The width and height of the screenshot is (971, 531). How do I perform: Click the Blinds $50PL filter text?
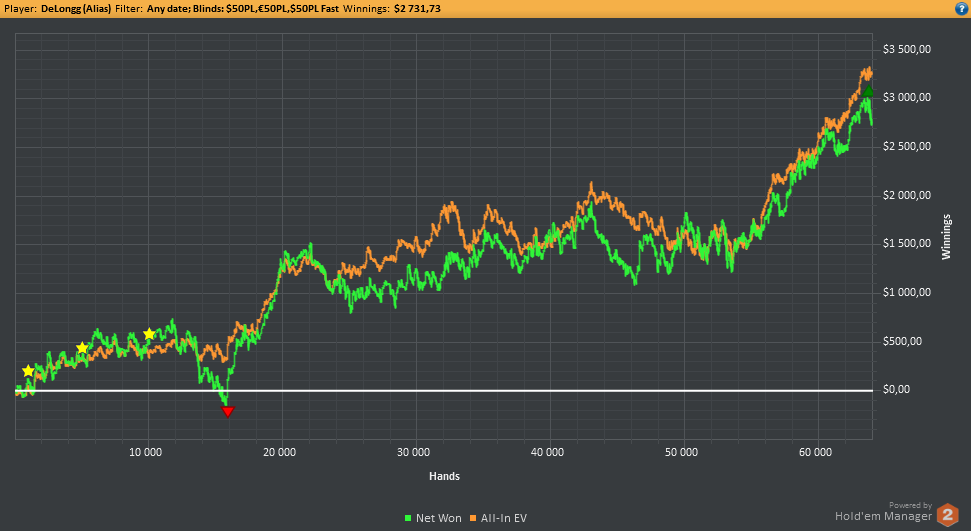266,9
